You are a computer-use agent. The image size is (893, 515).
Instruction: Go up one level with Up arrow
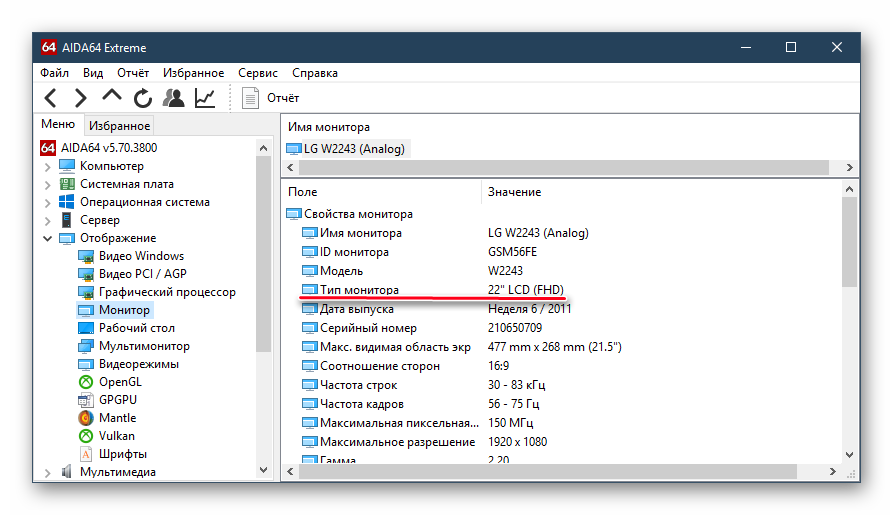tap(112, 97)
